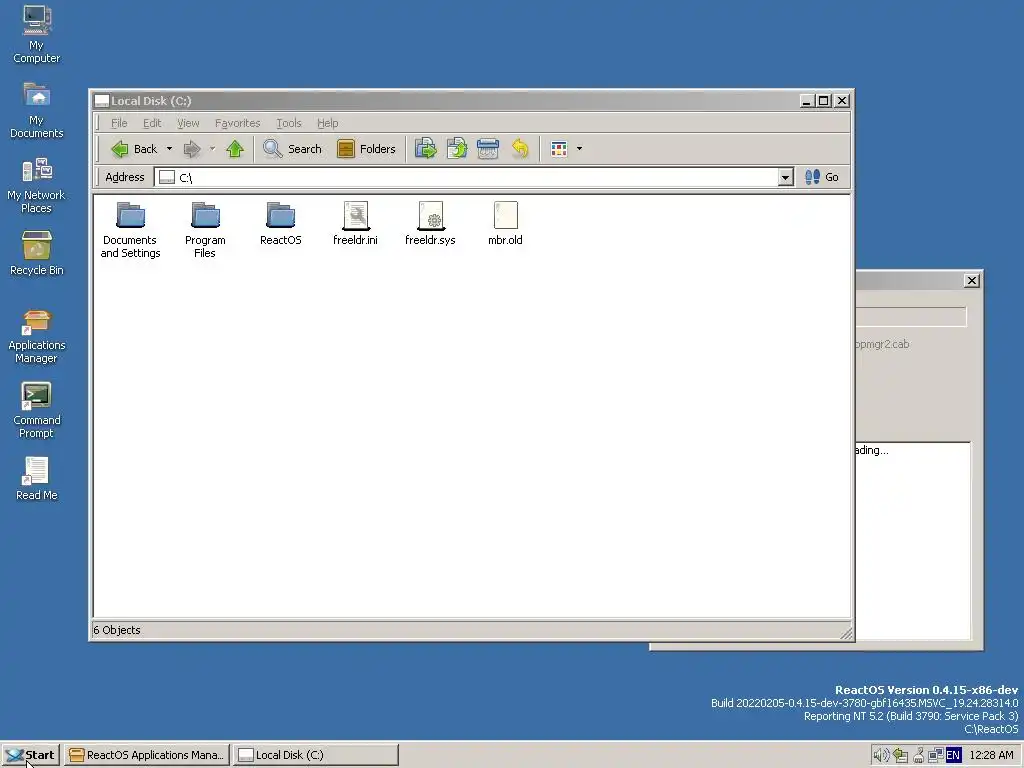This screenshot has height=768, width=1024.
Task: Select the mbr.old file
Action: click(x=505, y=224)
